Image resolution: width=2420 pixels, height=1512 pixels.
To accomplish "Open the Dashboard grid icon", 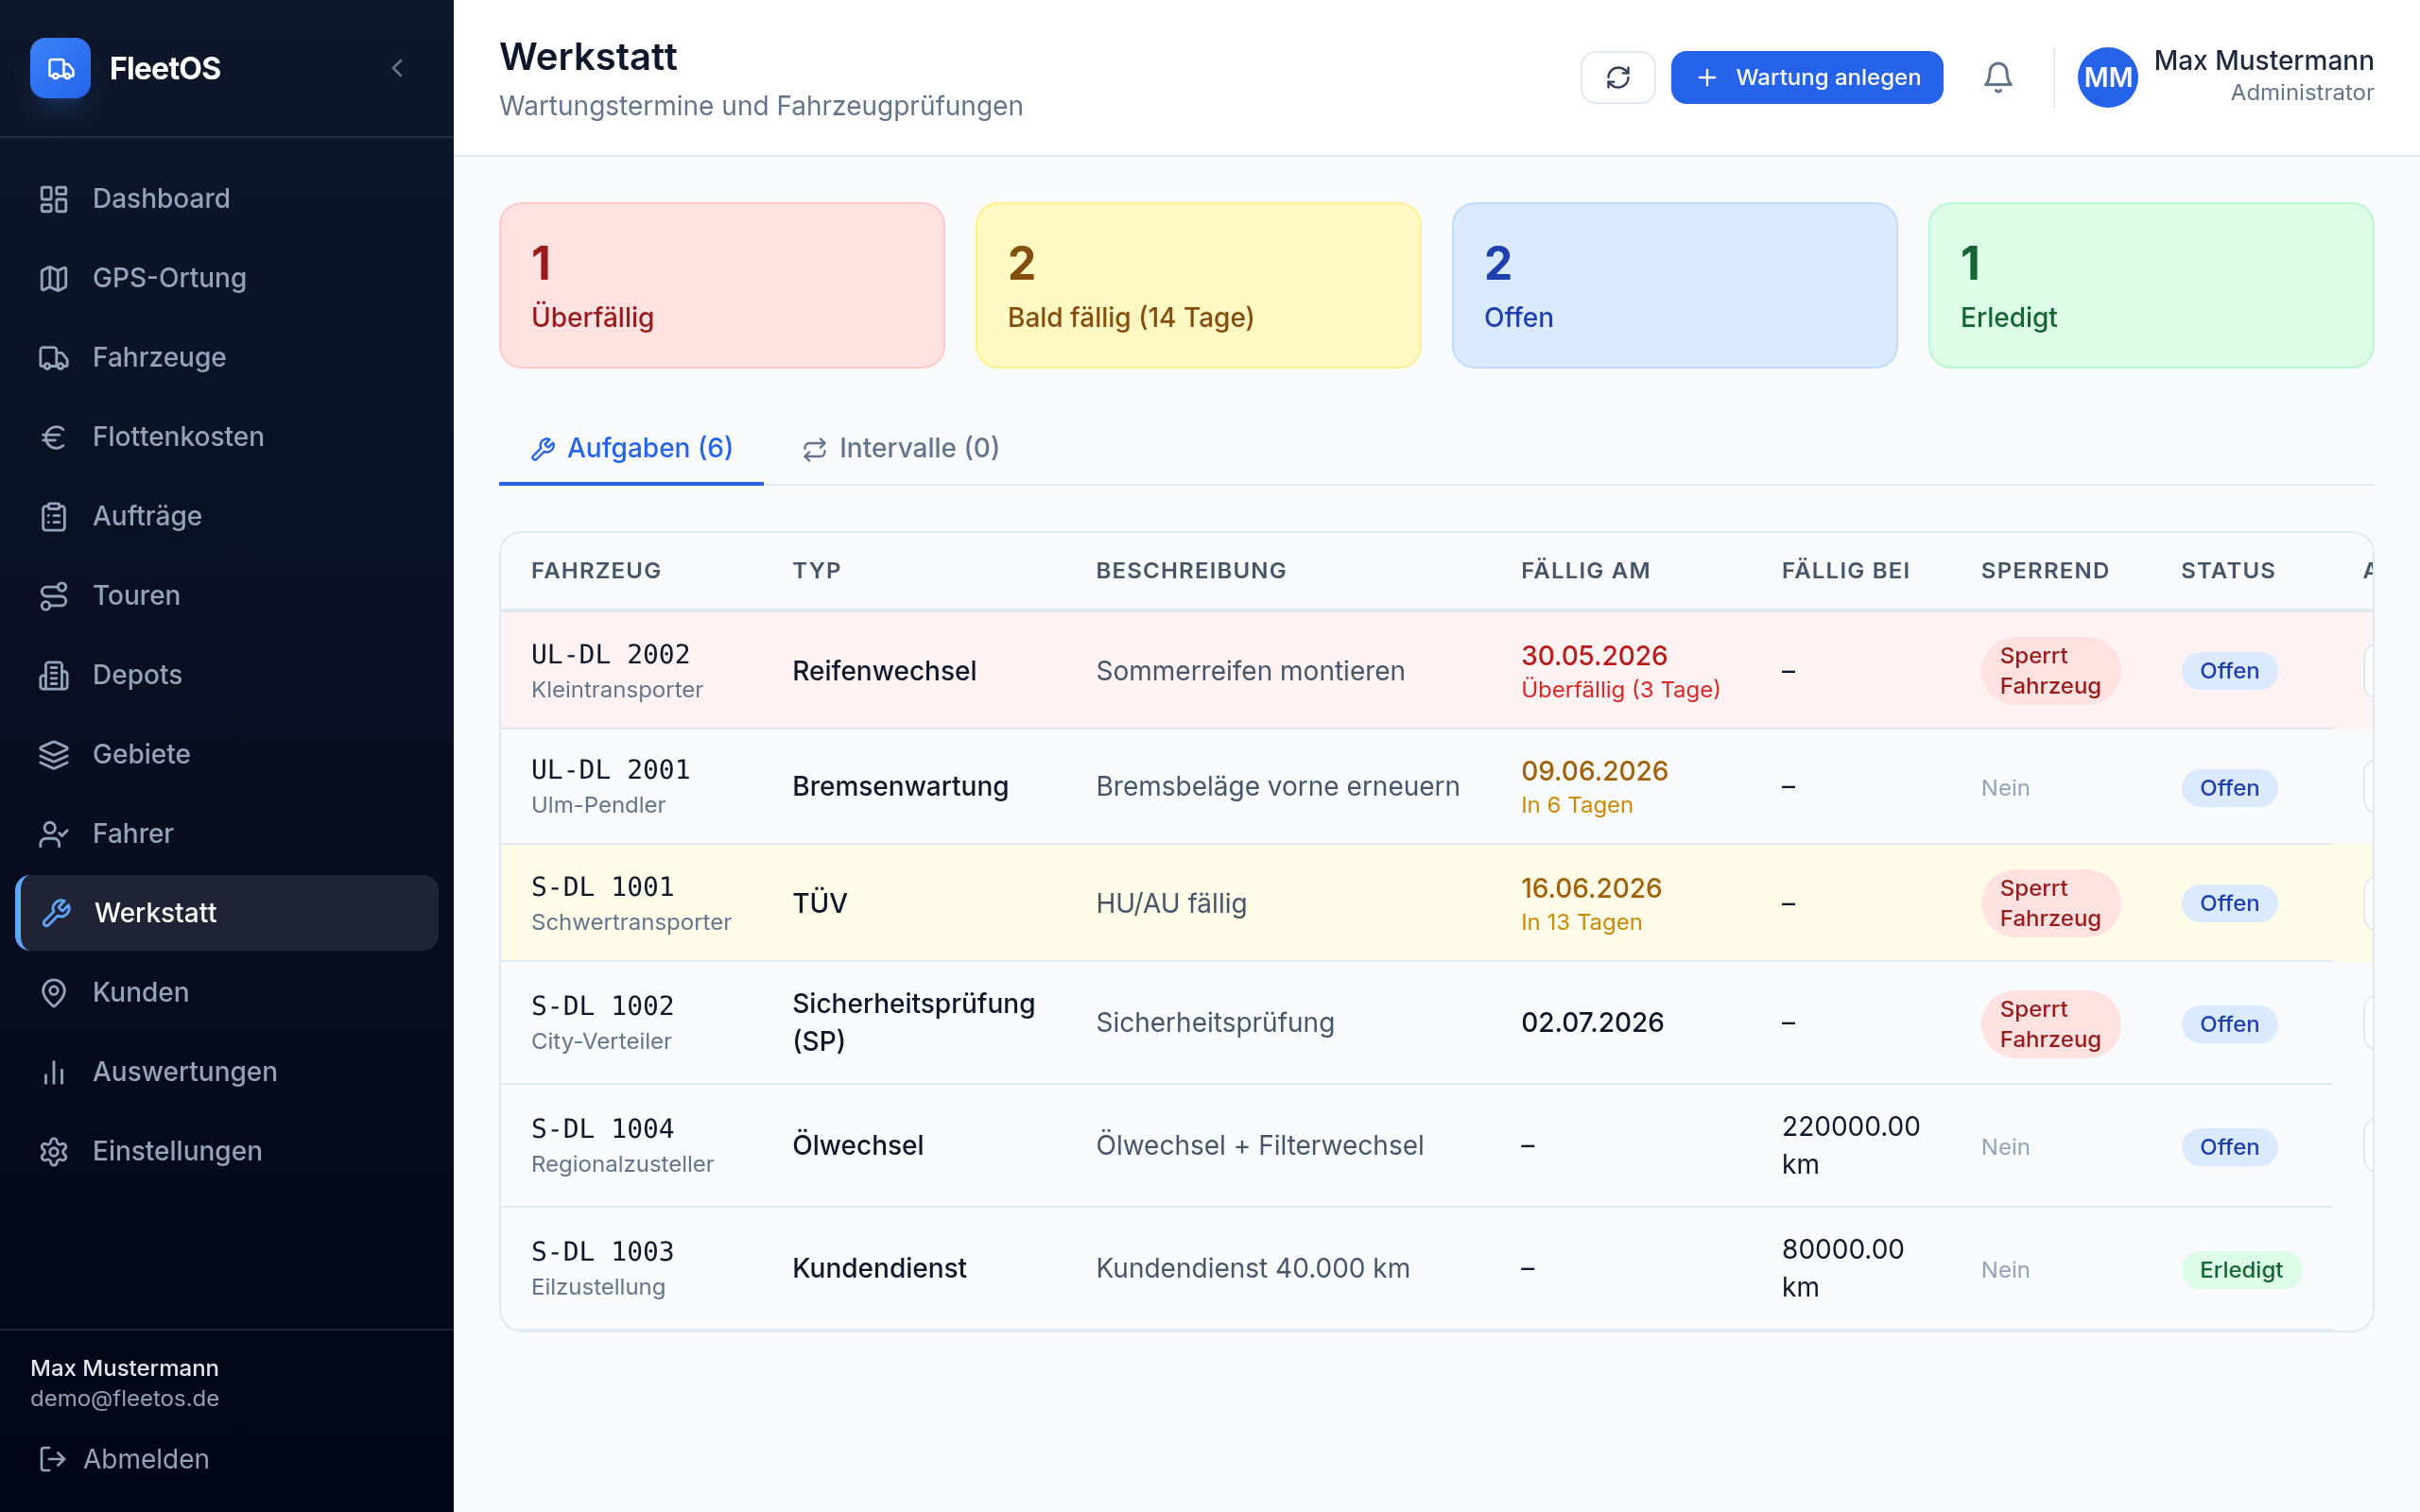I will pos(54,199).
